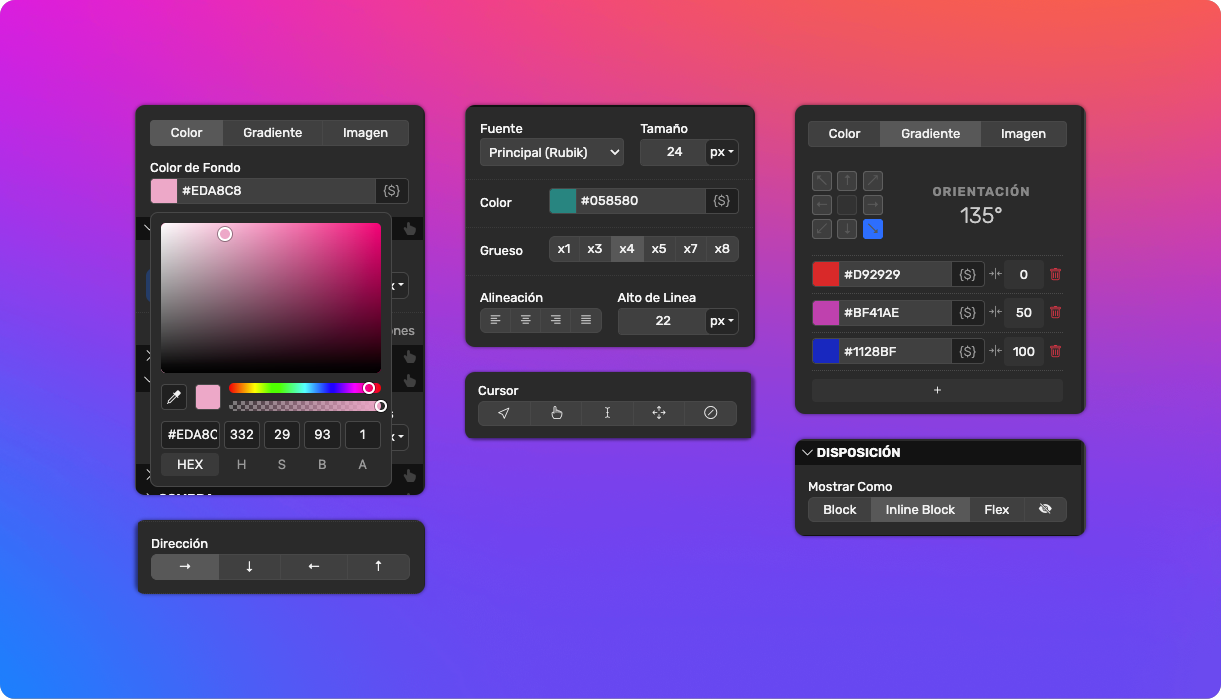Viewport: 1221px width, 699px height.
Task: Set Grueso weight to x8
Action: click(x=722, y=249)
